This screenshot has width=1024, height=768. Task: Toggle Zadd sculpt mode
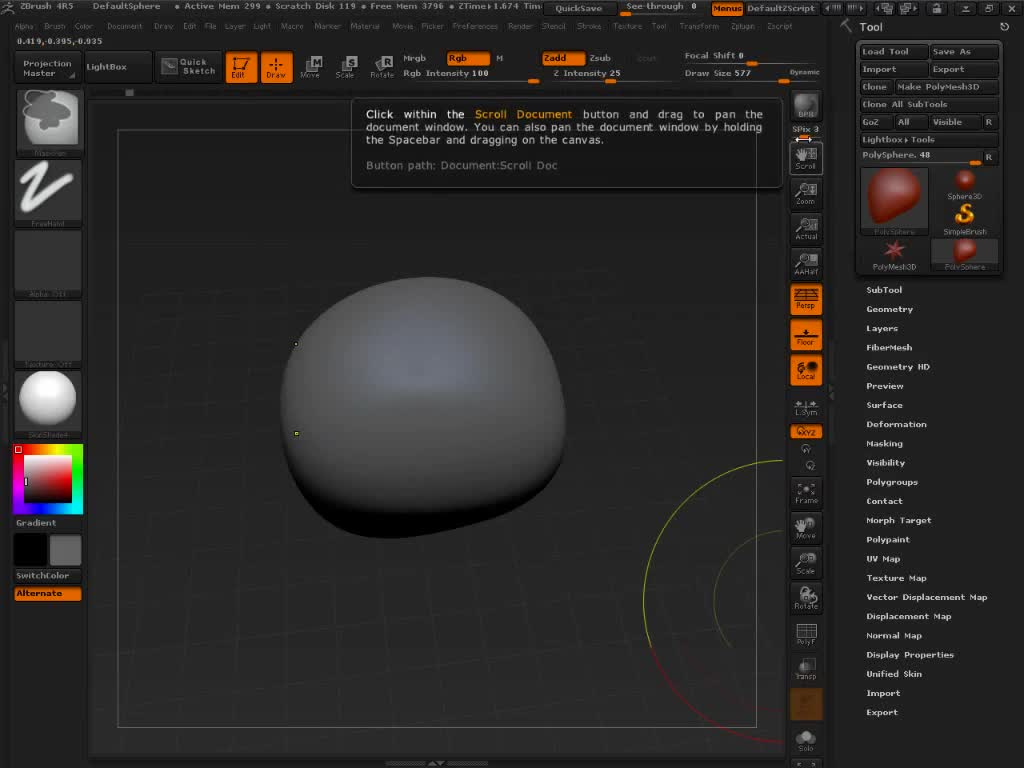[563, 58]
